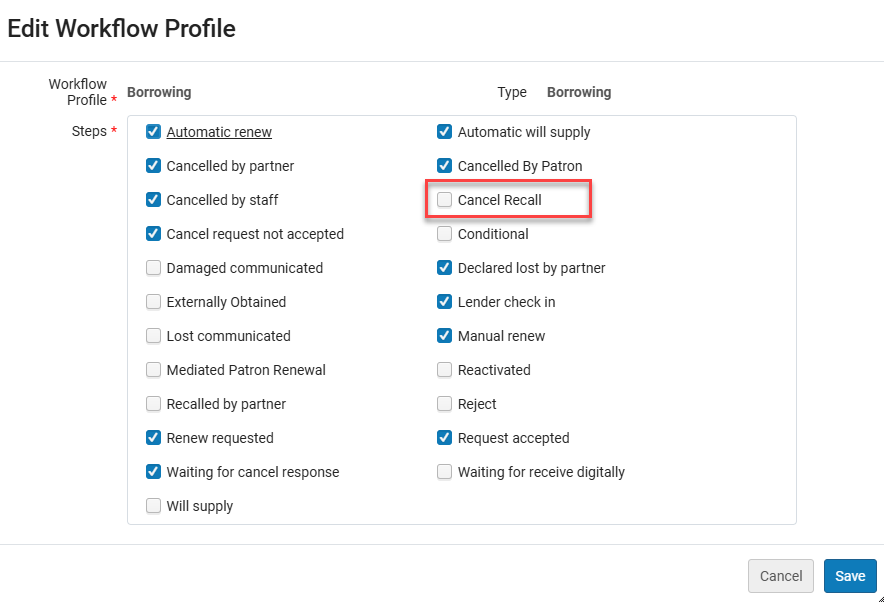
Task: Enable the Damaged communicated step
Action: pyautogui.click(x=153, y=268)
